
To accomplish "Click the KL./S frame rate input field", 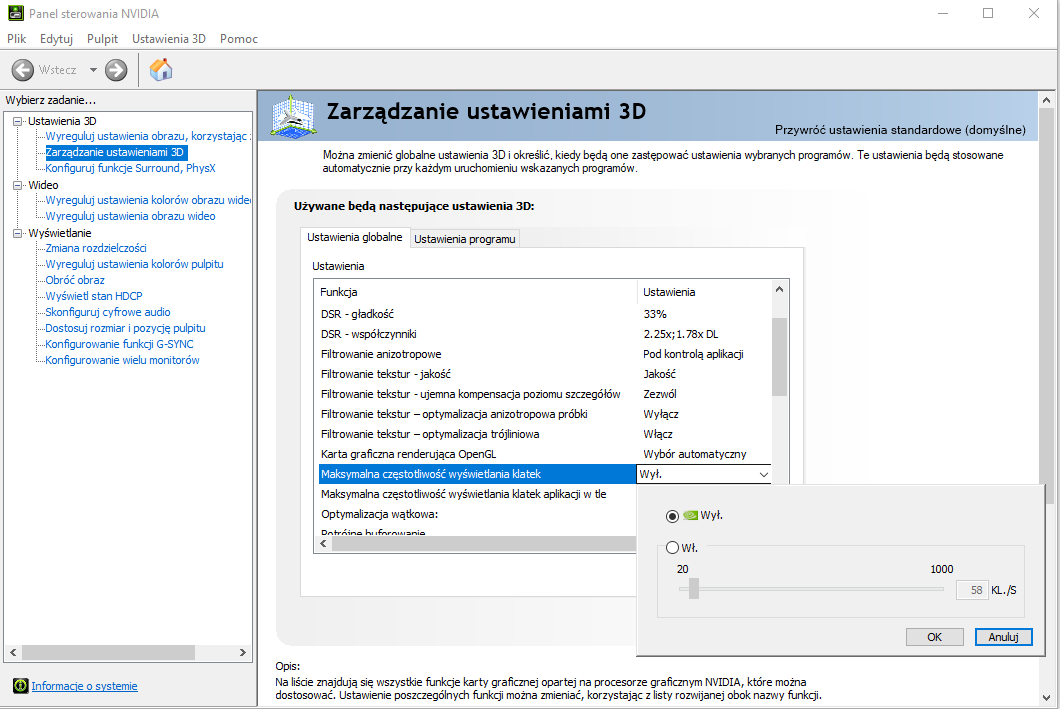I will [972, 590].
